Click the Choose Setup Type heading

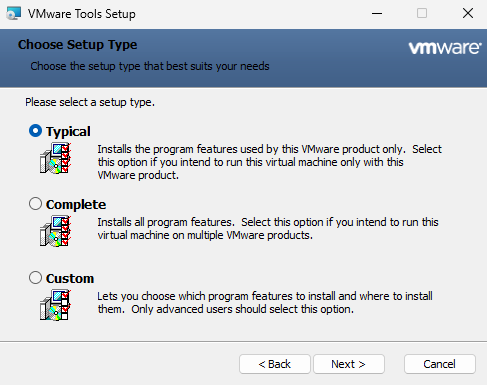[x=77, y=45]
